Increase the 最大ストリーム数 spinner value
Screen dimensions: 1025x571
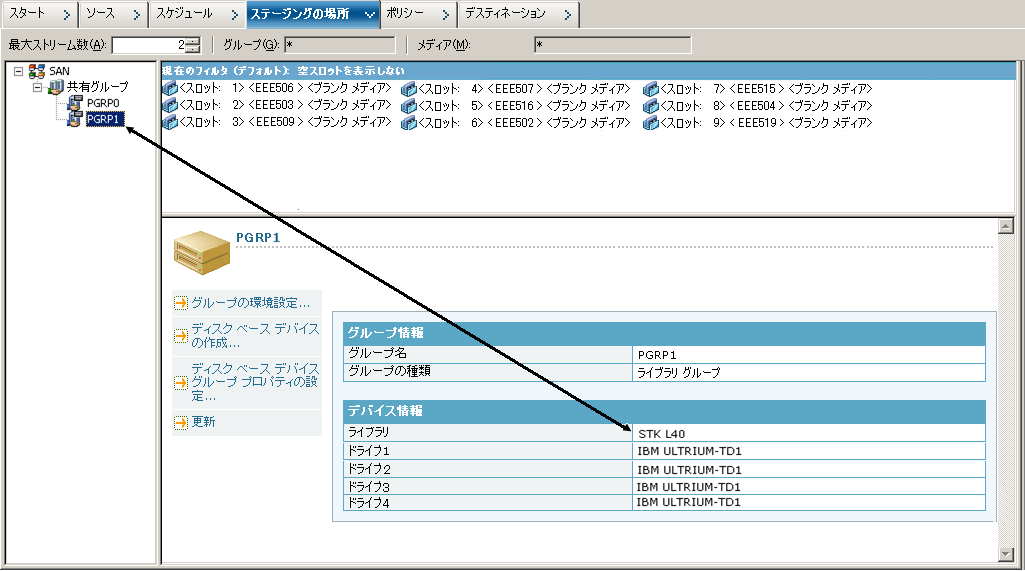coord(193,41)
